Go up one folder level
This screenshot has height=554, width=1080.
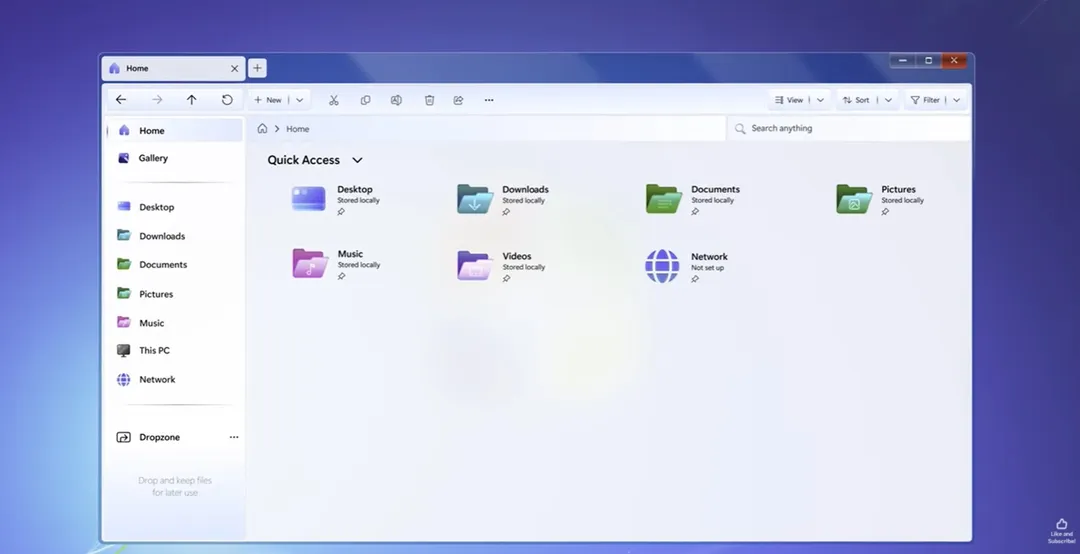191,100
